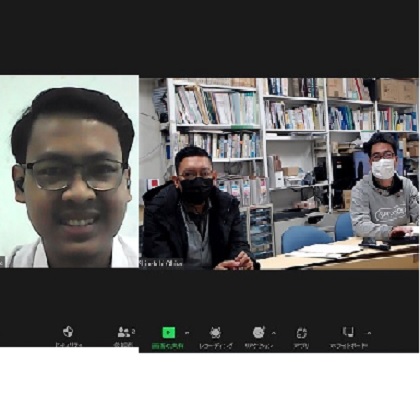Open the Reactions smiley icon

tap(259, 332)
